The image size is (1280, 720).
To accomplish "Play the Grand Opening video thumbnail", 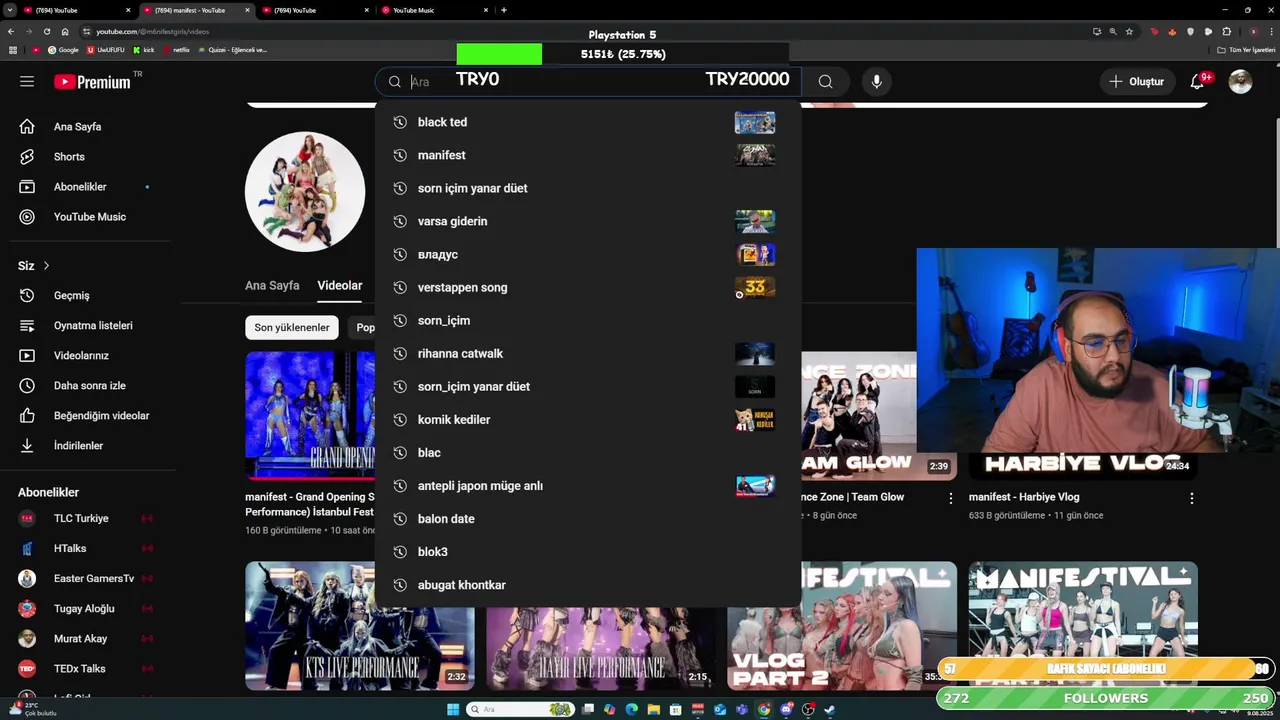I will pos(310,415).
